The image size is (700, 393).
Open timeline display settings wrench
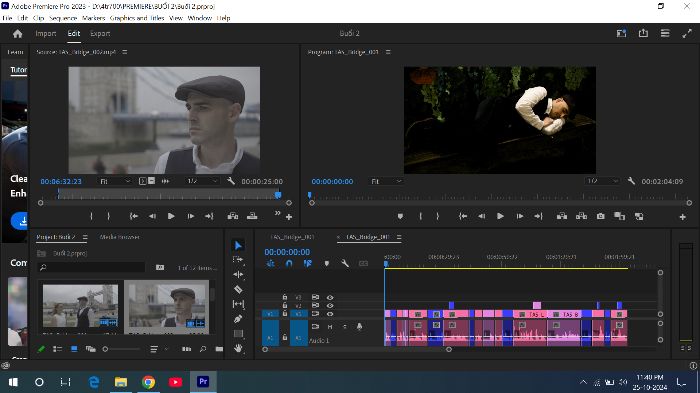345,263
